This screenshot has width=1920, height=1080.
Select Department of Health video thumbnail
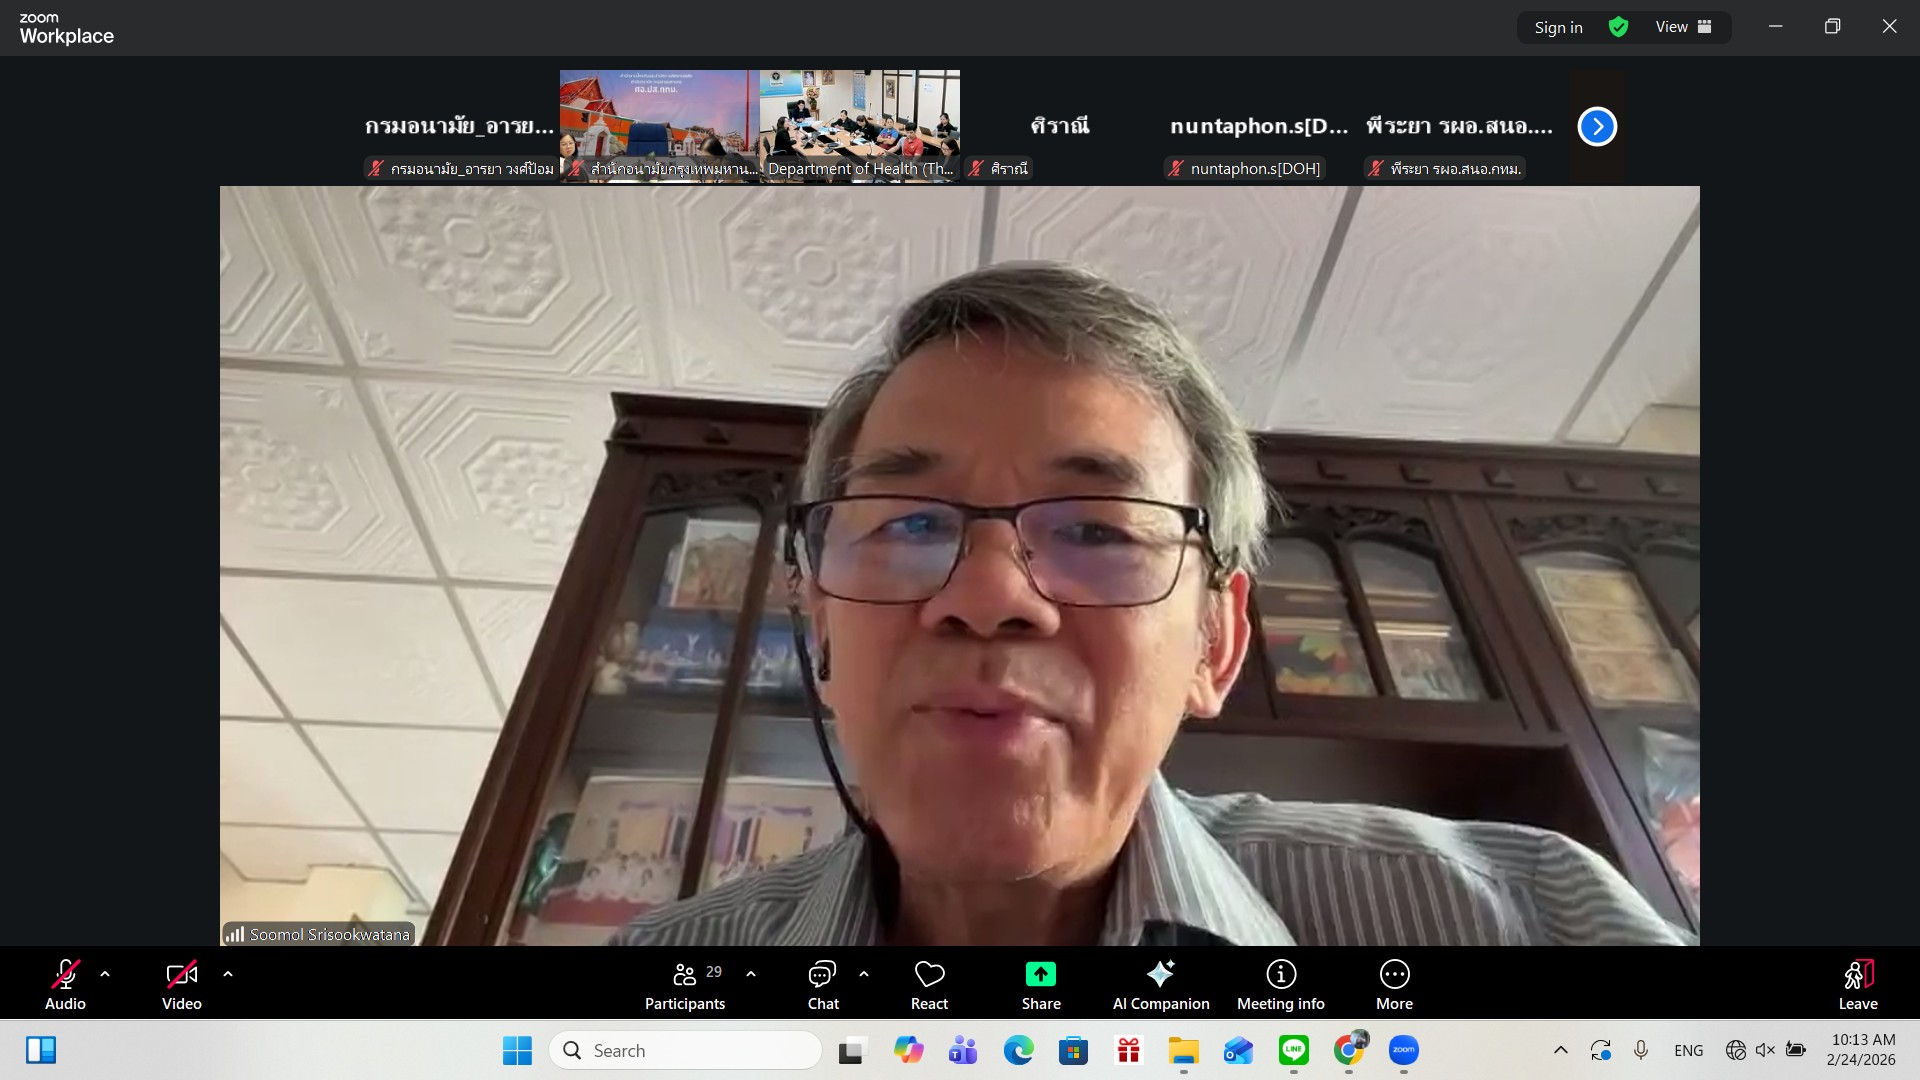[860, 125]
